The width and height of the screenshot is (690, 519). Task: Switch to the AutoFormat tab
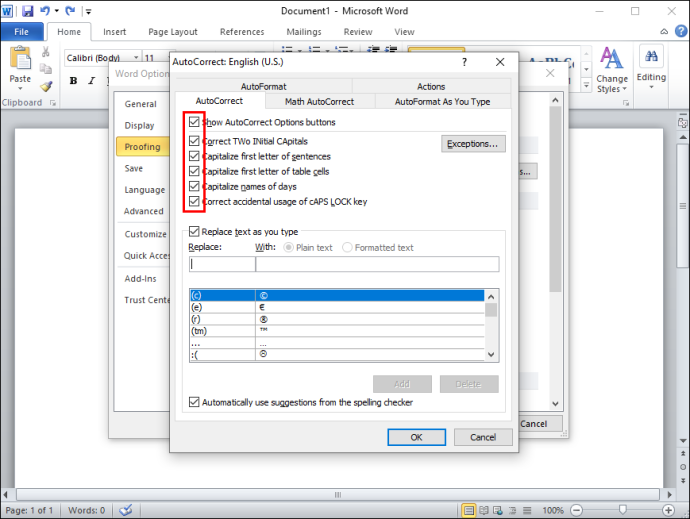(264, 87)
